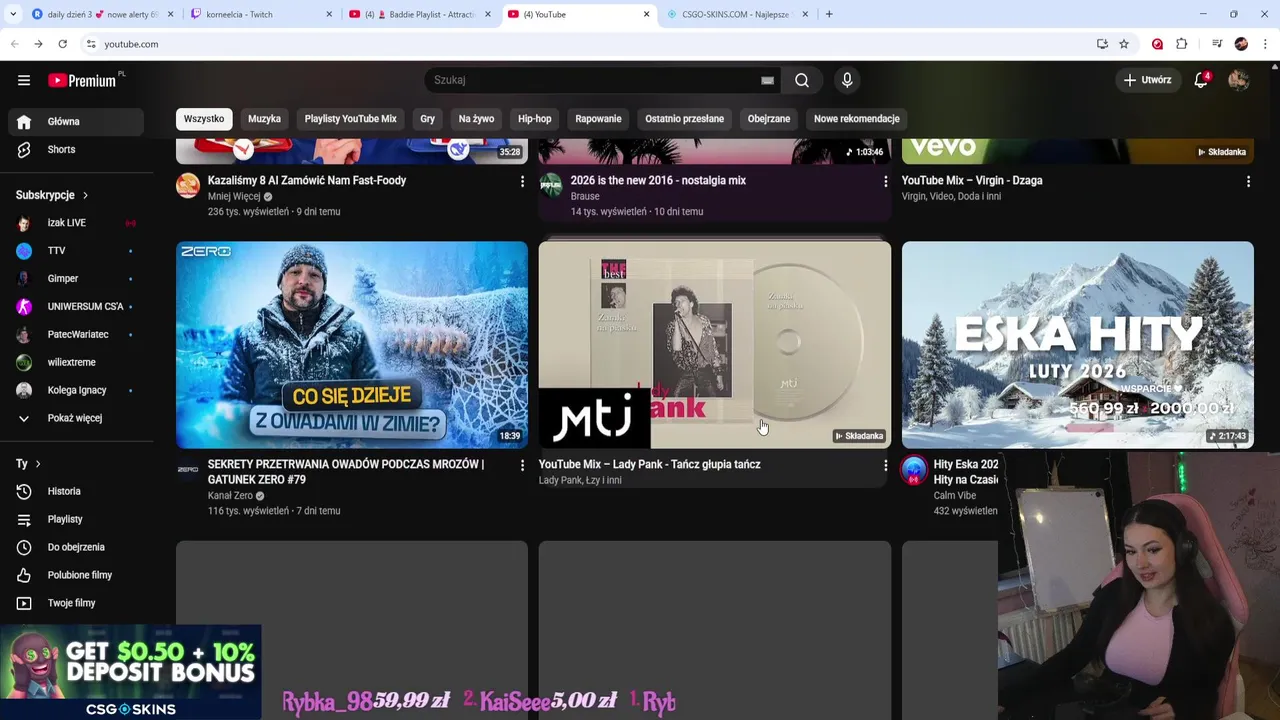The width and height of the screenshot is (1280, 720).
Task: Select the Na żywo filter chip
Action: point(476,119)
